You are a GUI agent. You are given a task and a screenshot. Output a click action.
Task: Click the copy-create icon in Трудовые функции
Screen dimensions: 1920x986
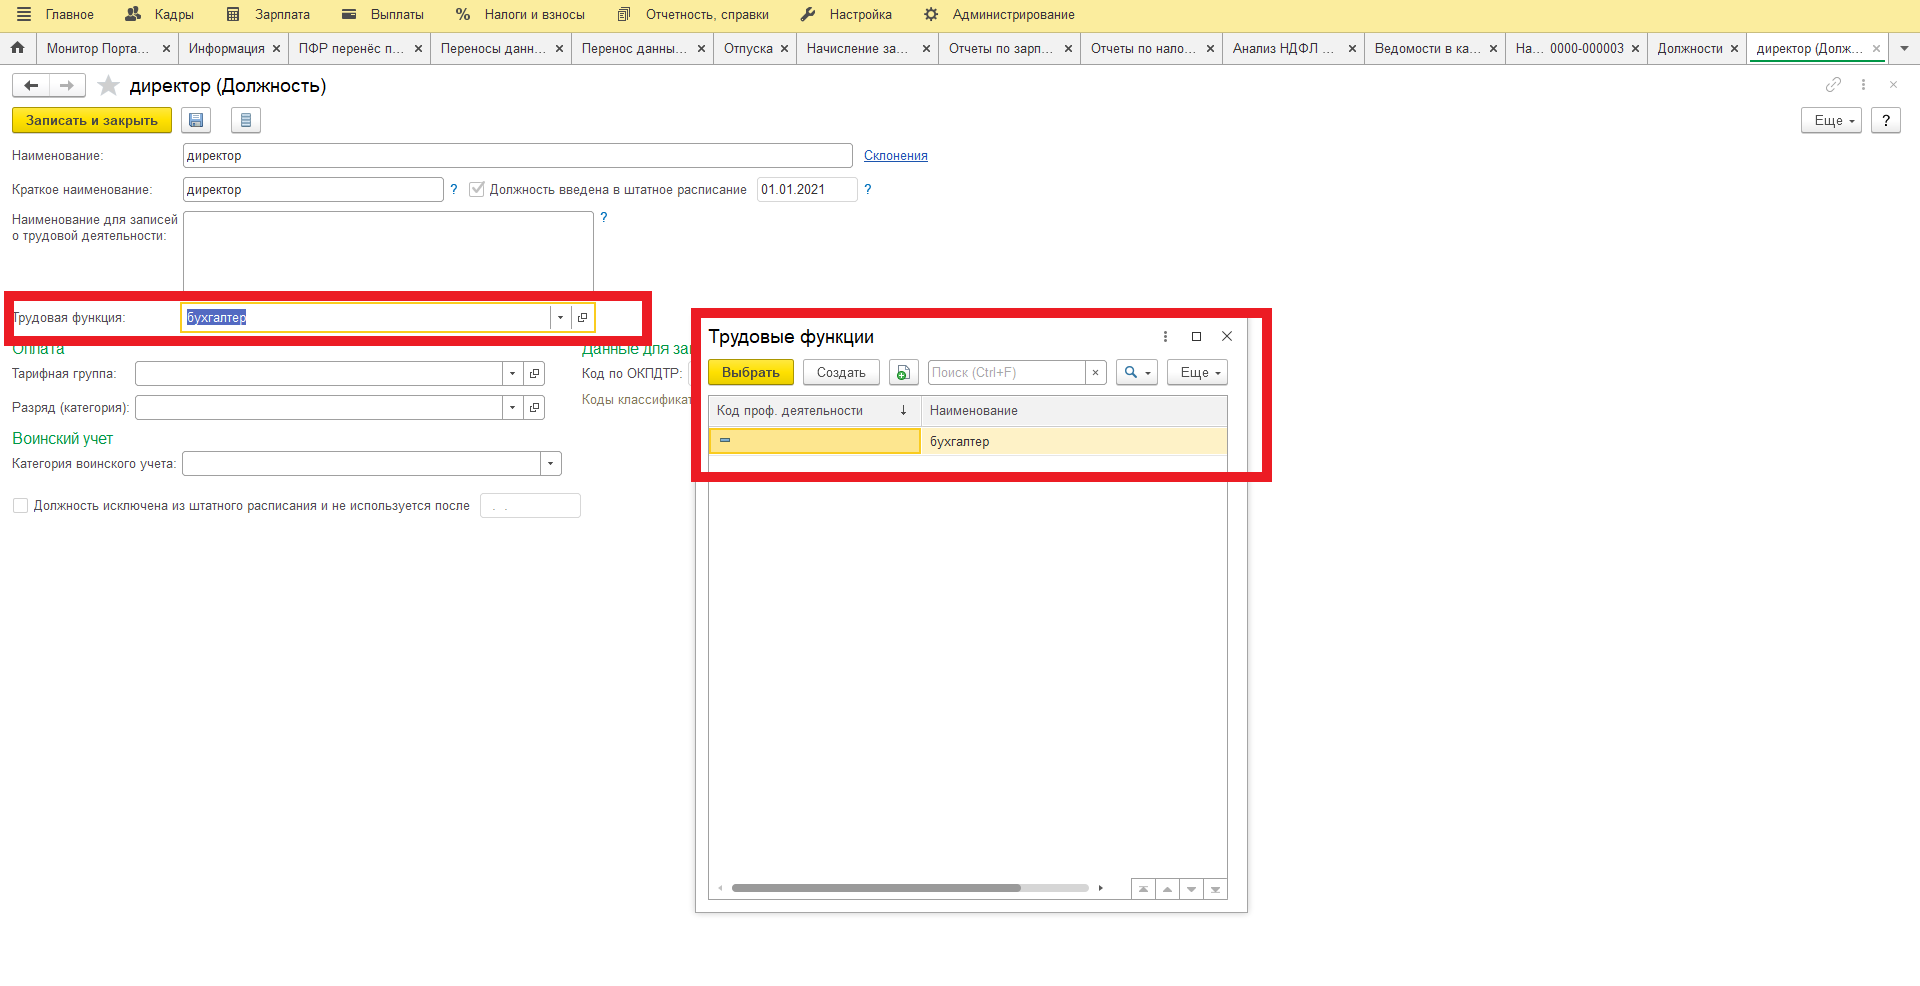coord(903,373)
